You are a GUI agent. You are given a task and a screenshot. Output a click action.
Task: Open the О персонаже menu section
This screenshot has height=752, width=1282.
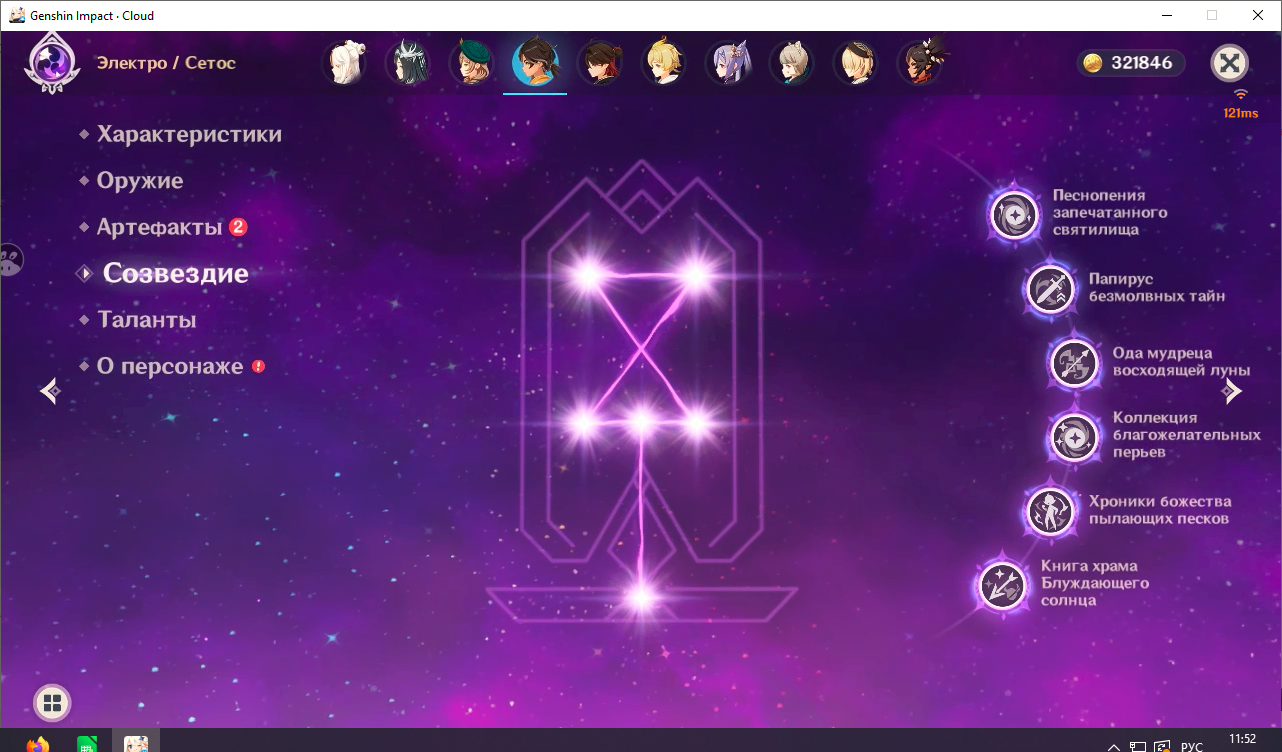[169, 366]
